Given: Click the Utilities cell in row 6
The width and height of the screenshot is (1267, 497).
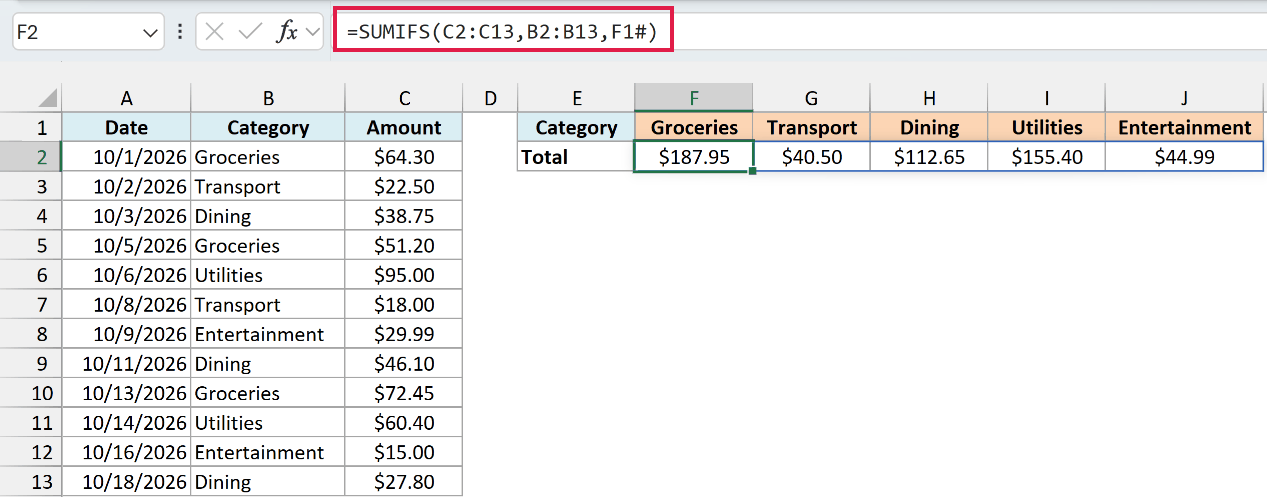Looking at the screenshot, I should click(x=268, y=275).
